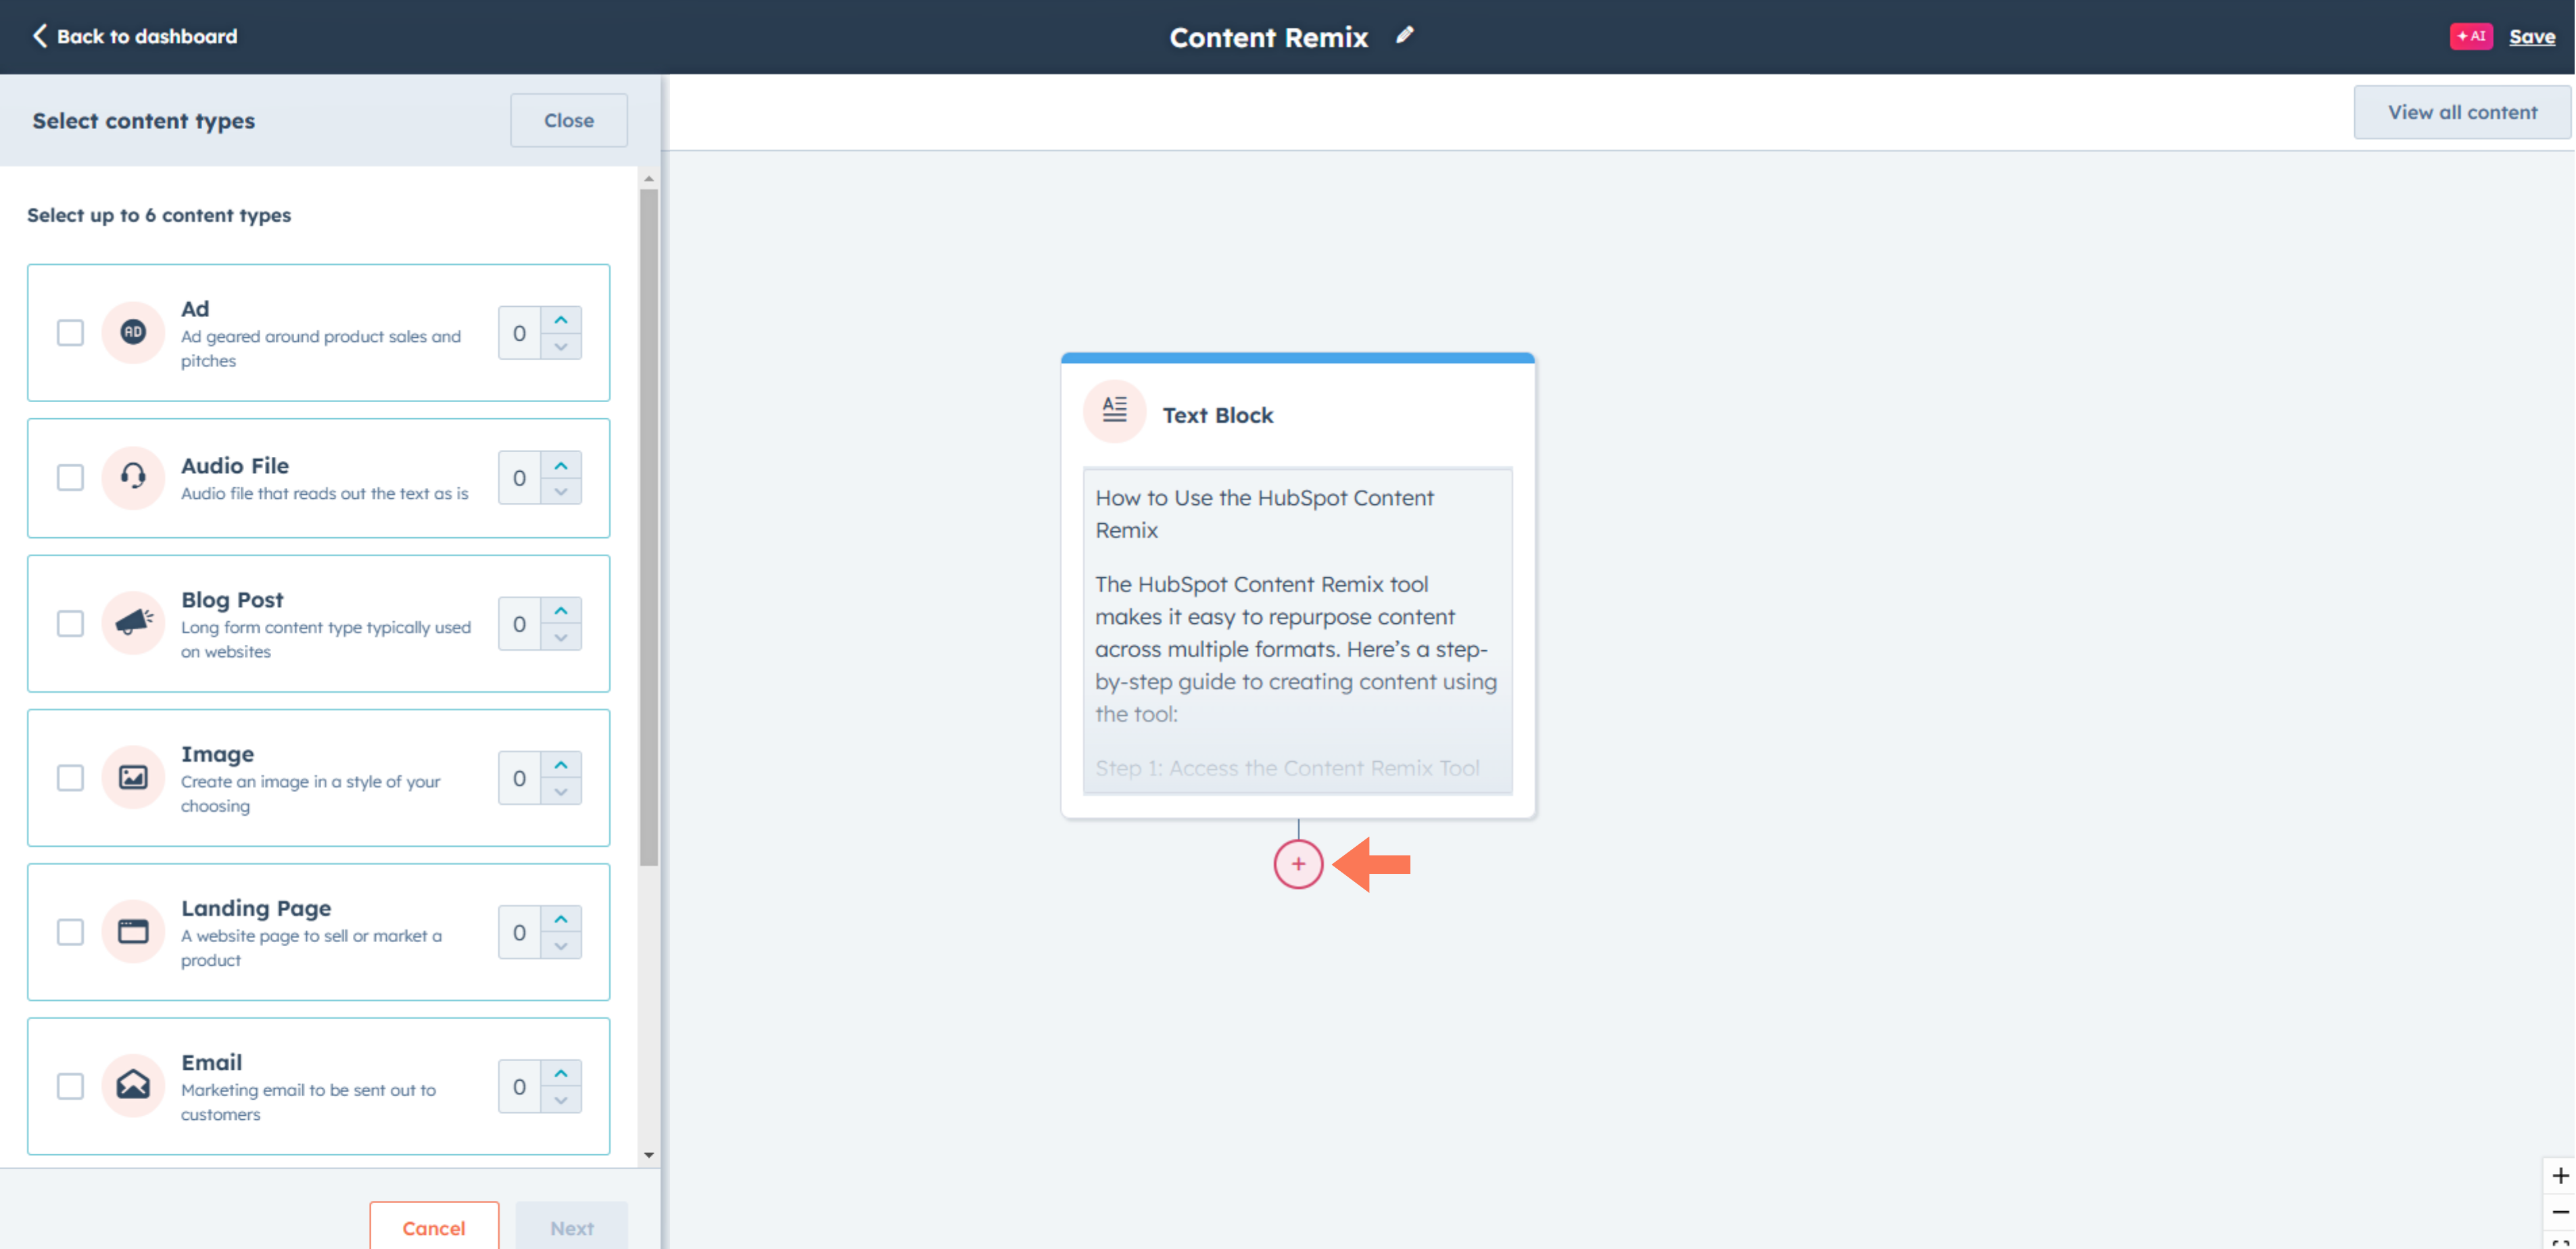Increase the Email quantity
2576x1249 pixels.
pos(561,1073)
